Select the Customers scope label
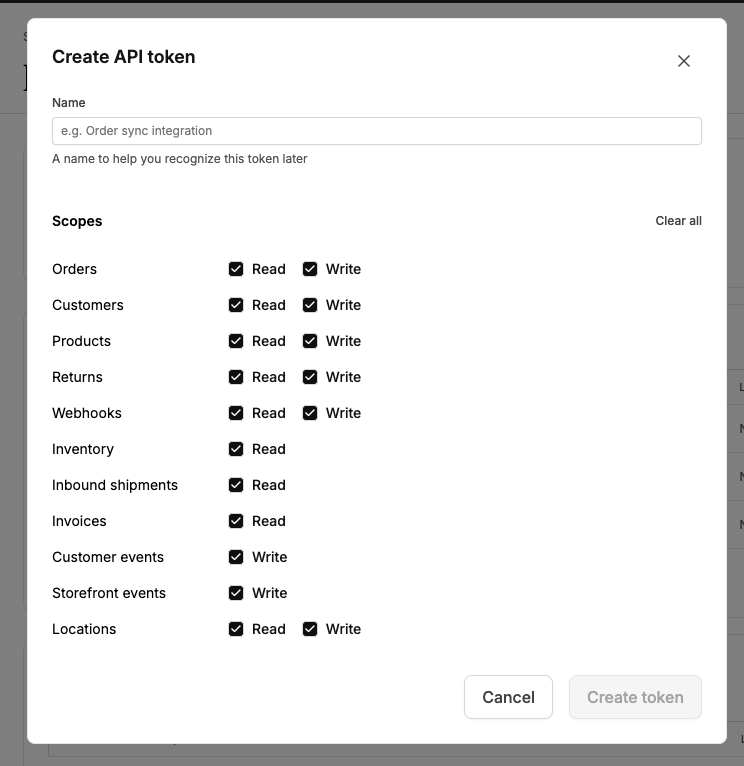744x766 pixels. click(x=88, y=305)
